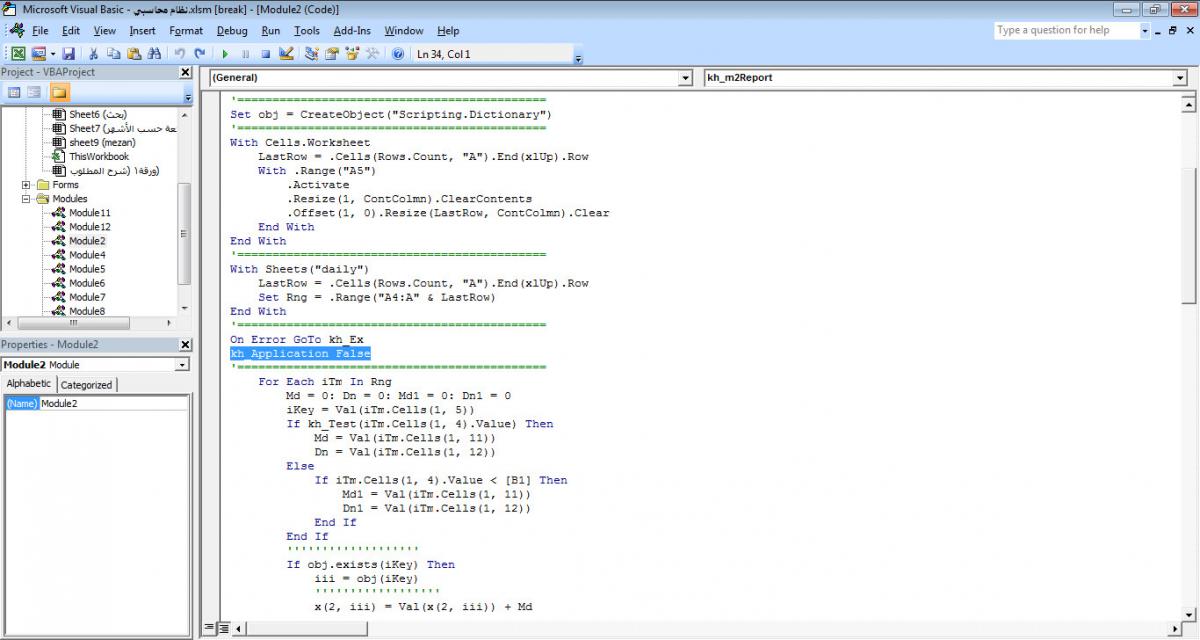Select Sheet6 in the project tree
1200x640 pixels.
[x=98, y=114]
